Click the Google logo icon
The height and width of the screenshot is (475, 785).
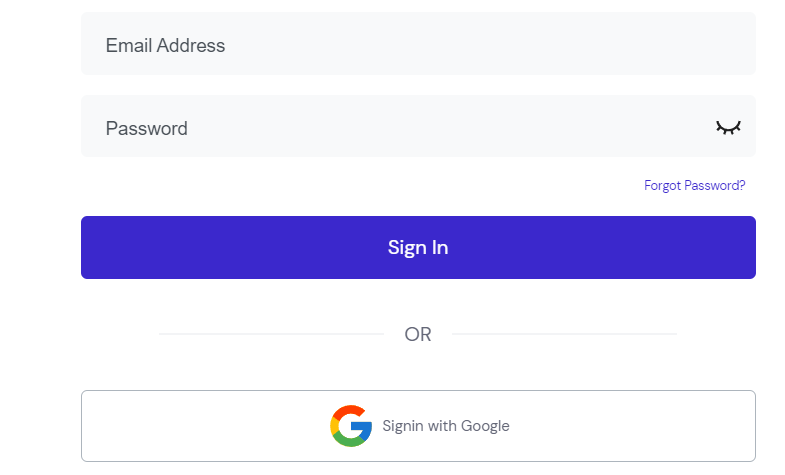pos(351,426)
